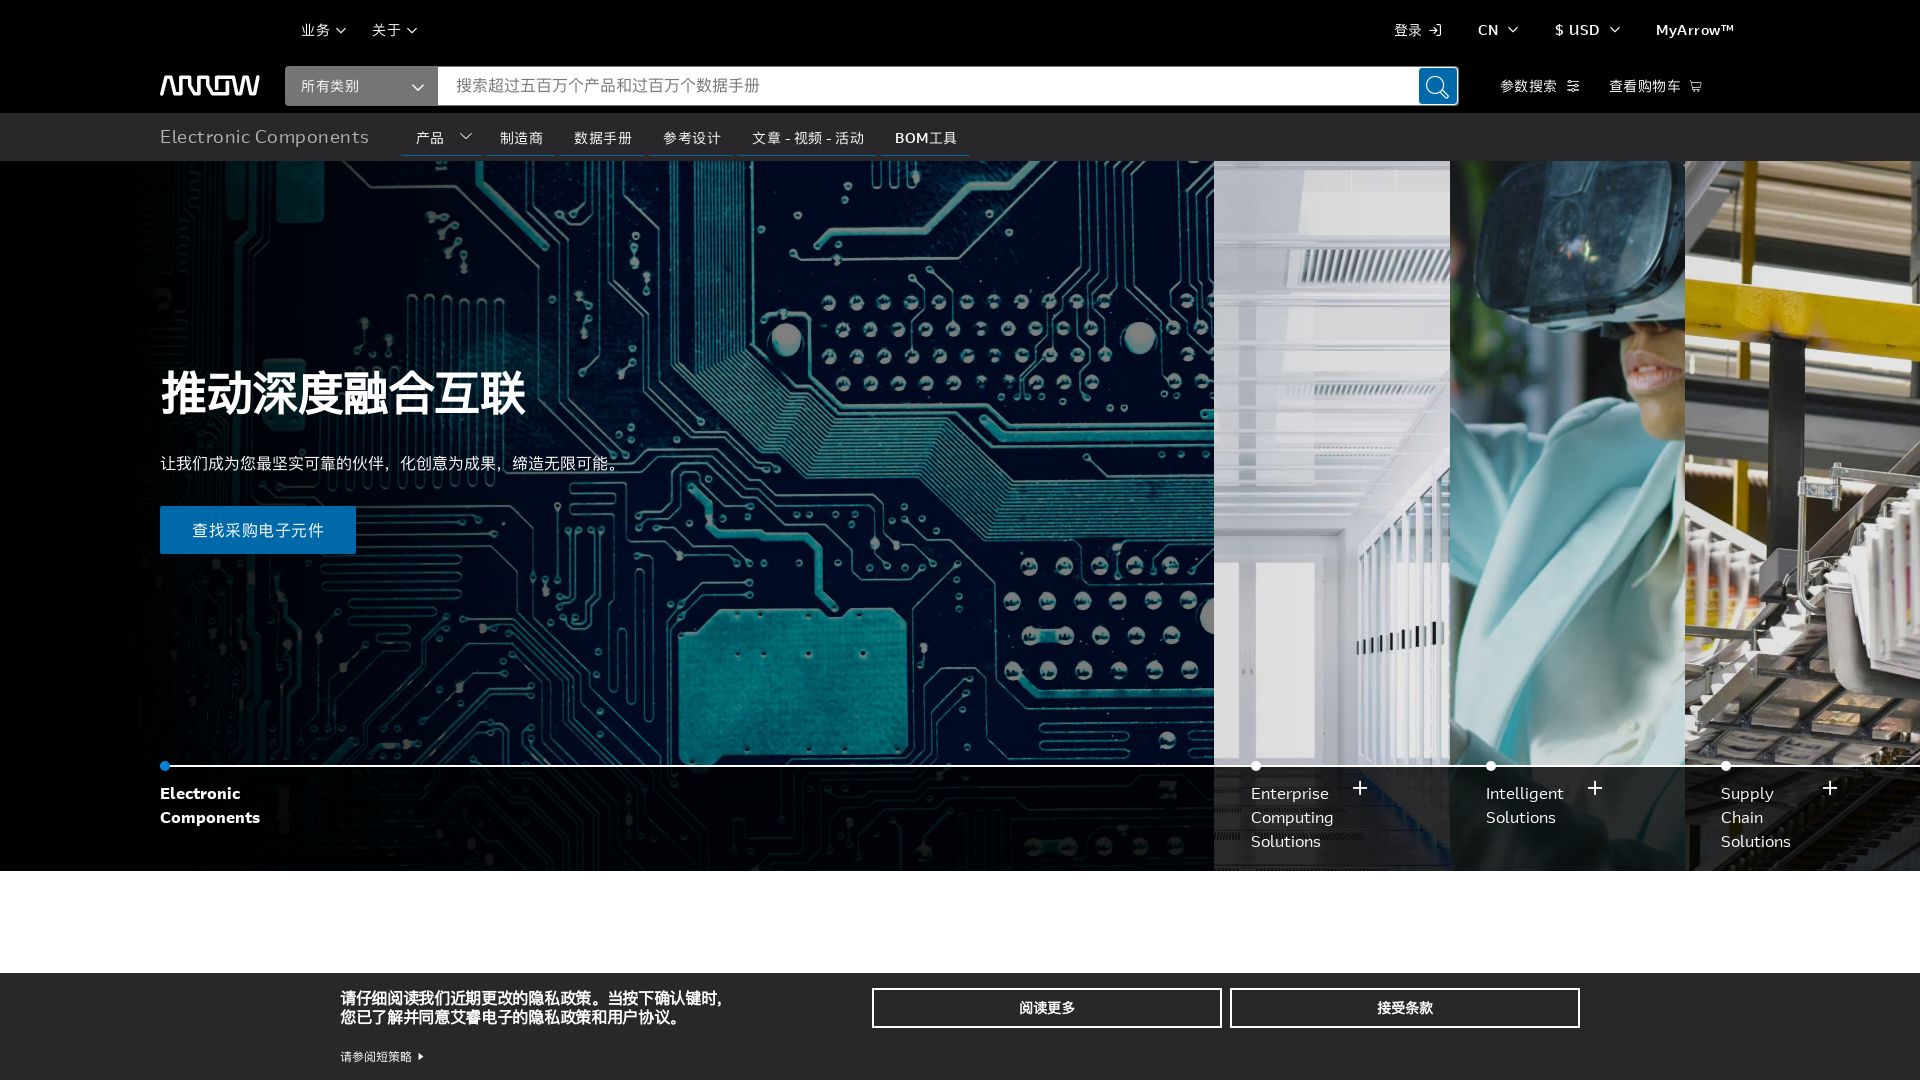This screenshot has width=1920, height=1080.
Task: Expand Intelligent Solutions plus icon
Action: tap(1595, 788)
